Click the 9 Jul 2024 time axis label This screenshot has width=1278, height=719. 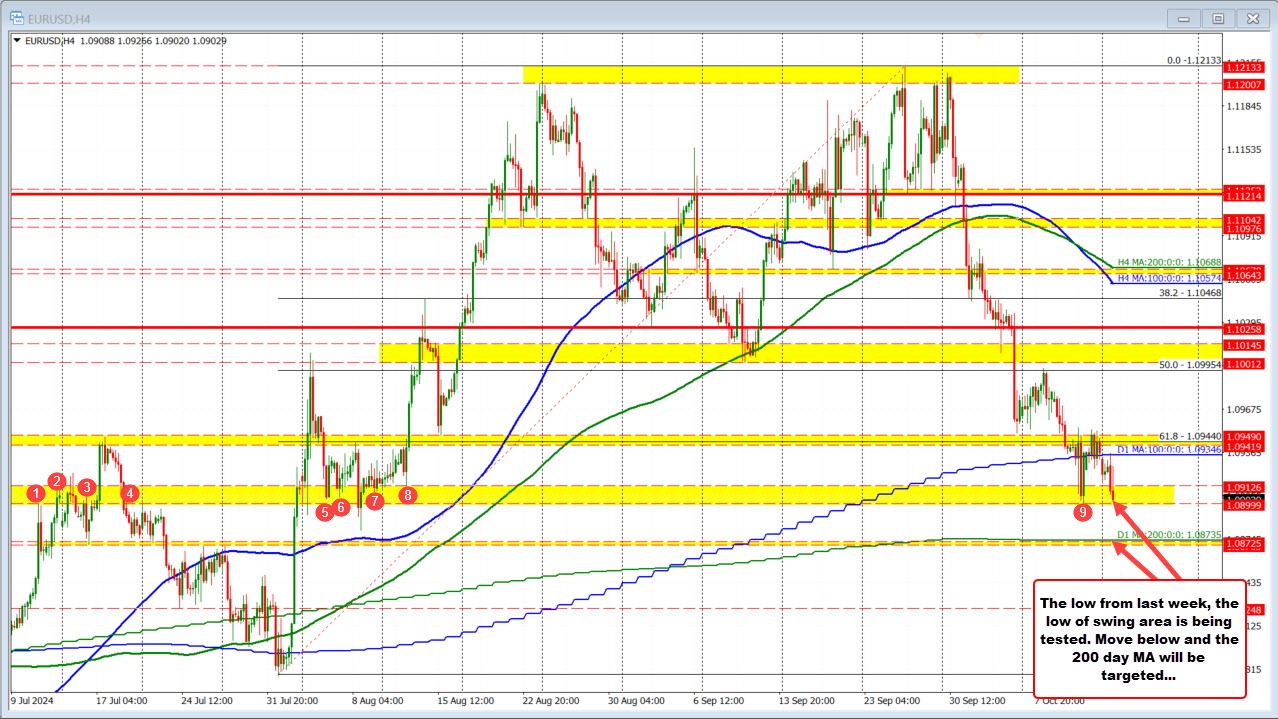[x=30, y=701]
